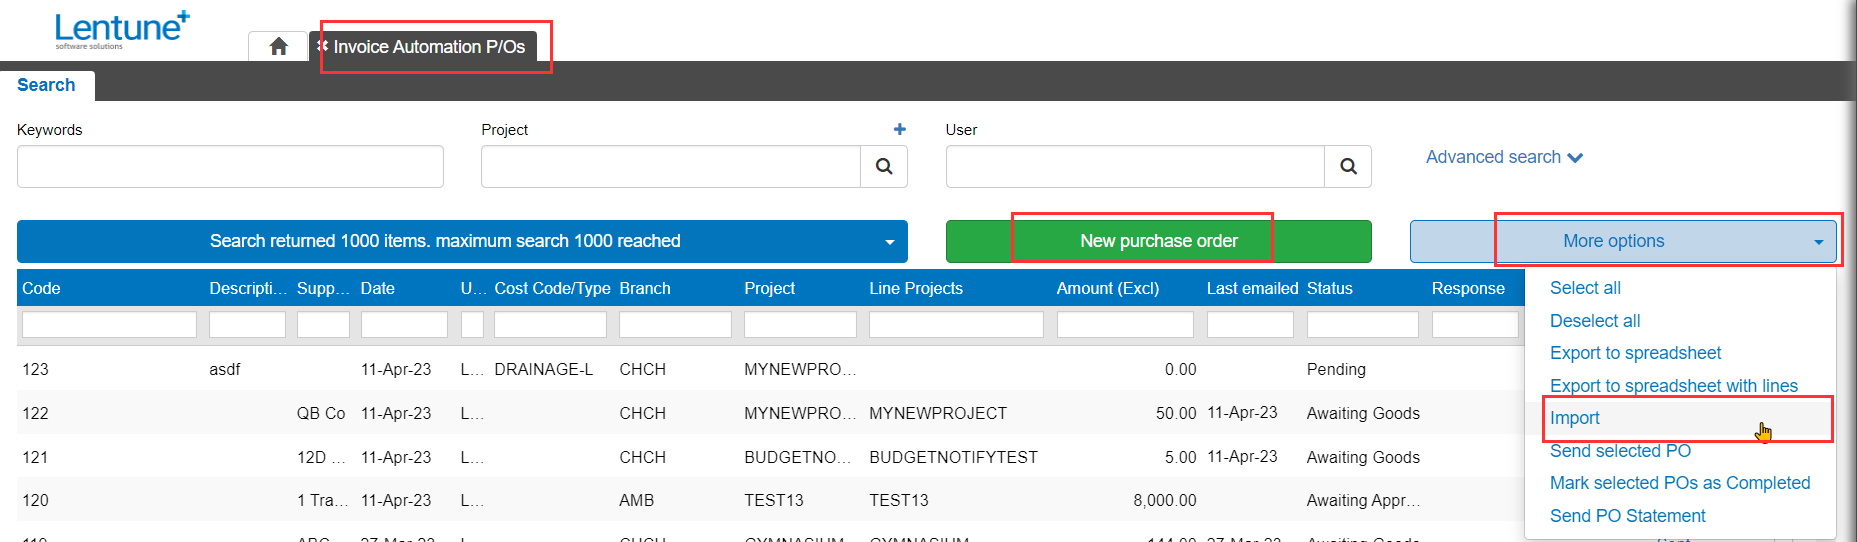Add project with the plus icon

[900, 129]
